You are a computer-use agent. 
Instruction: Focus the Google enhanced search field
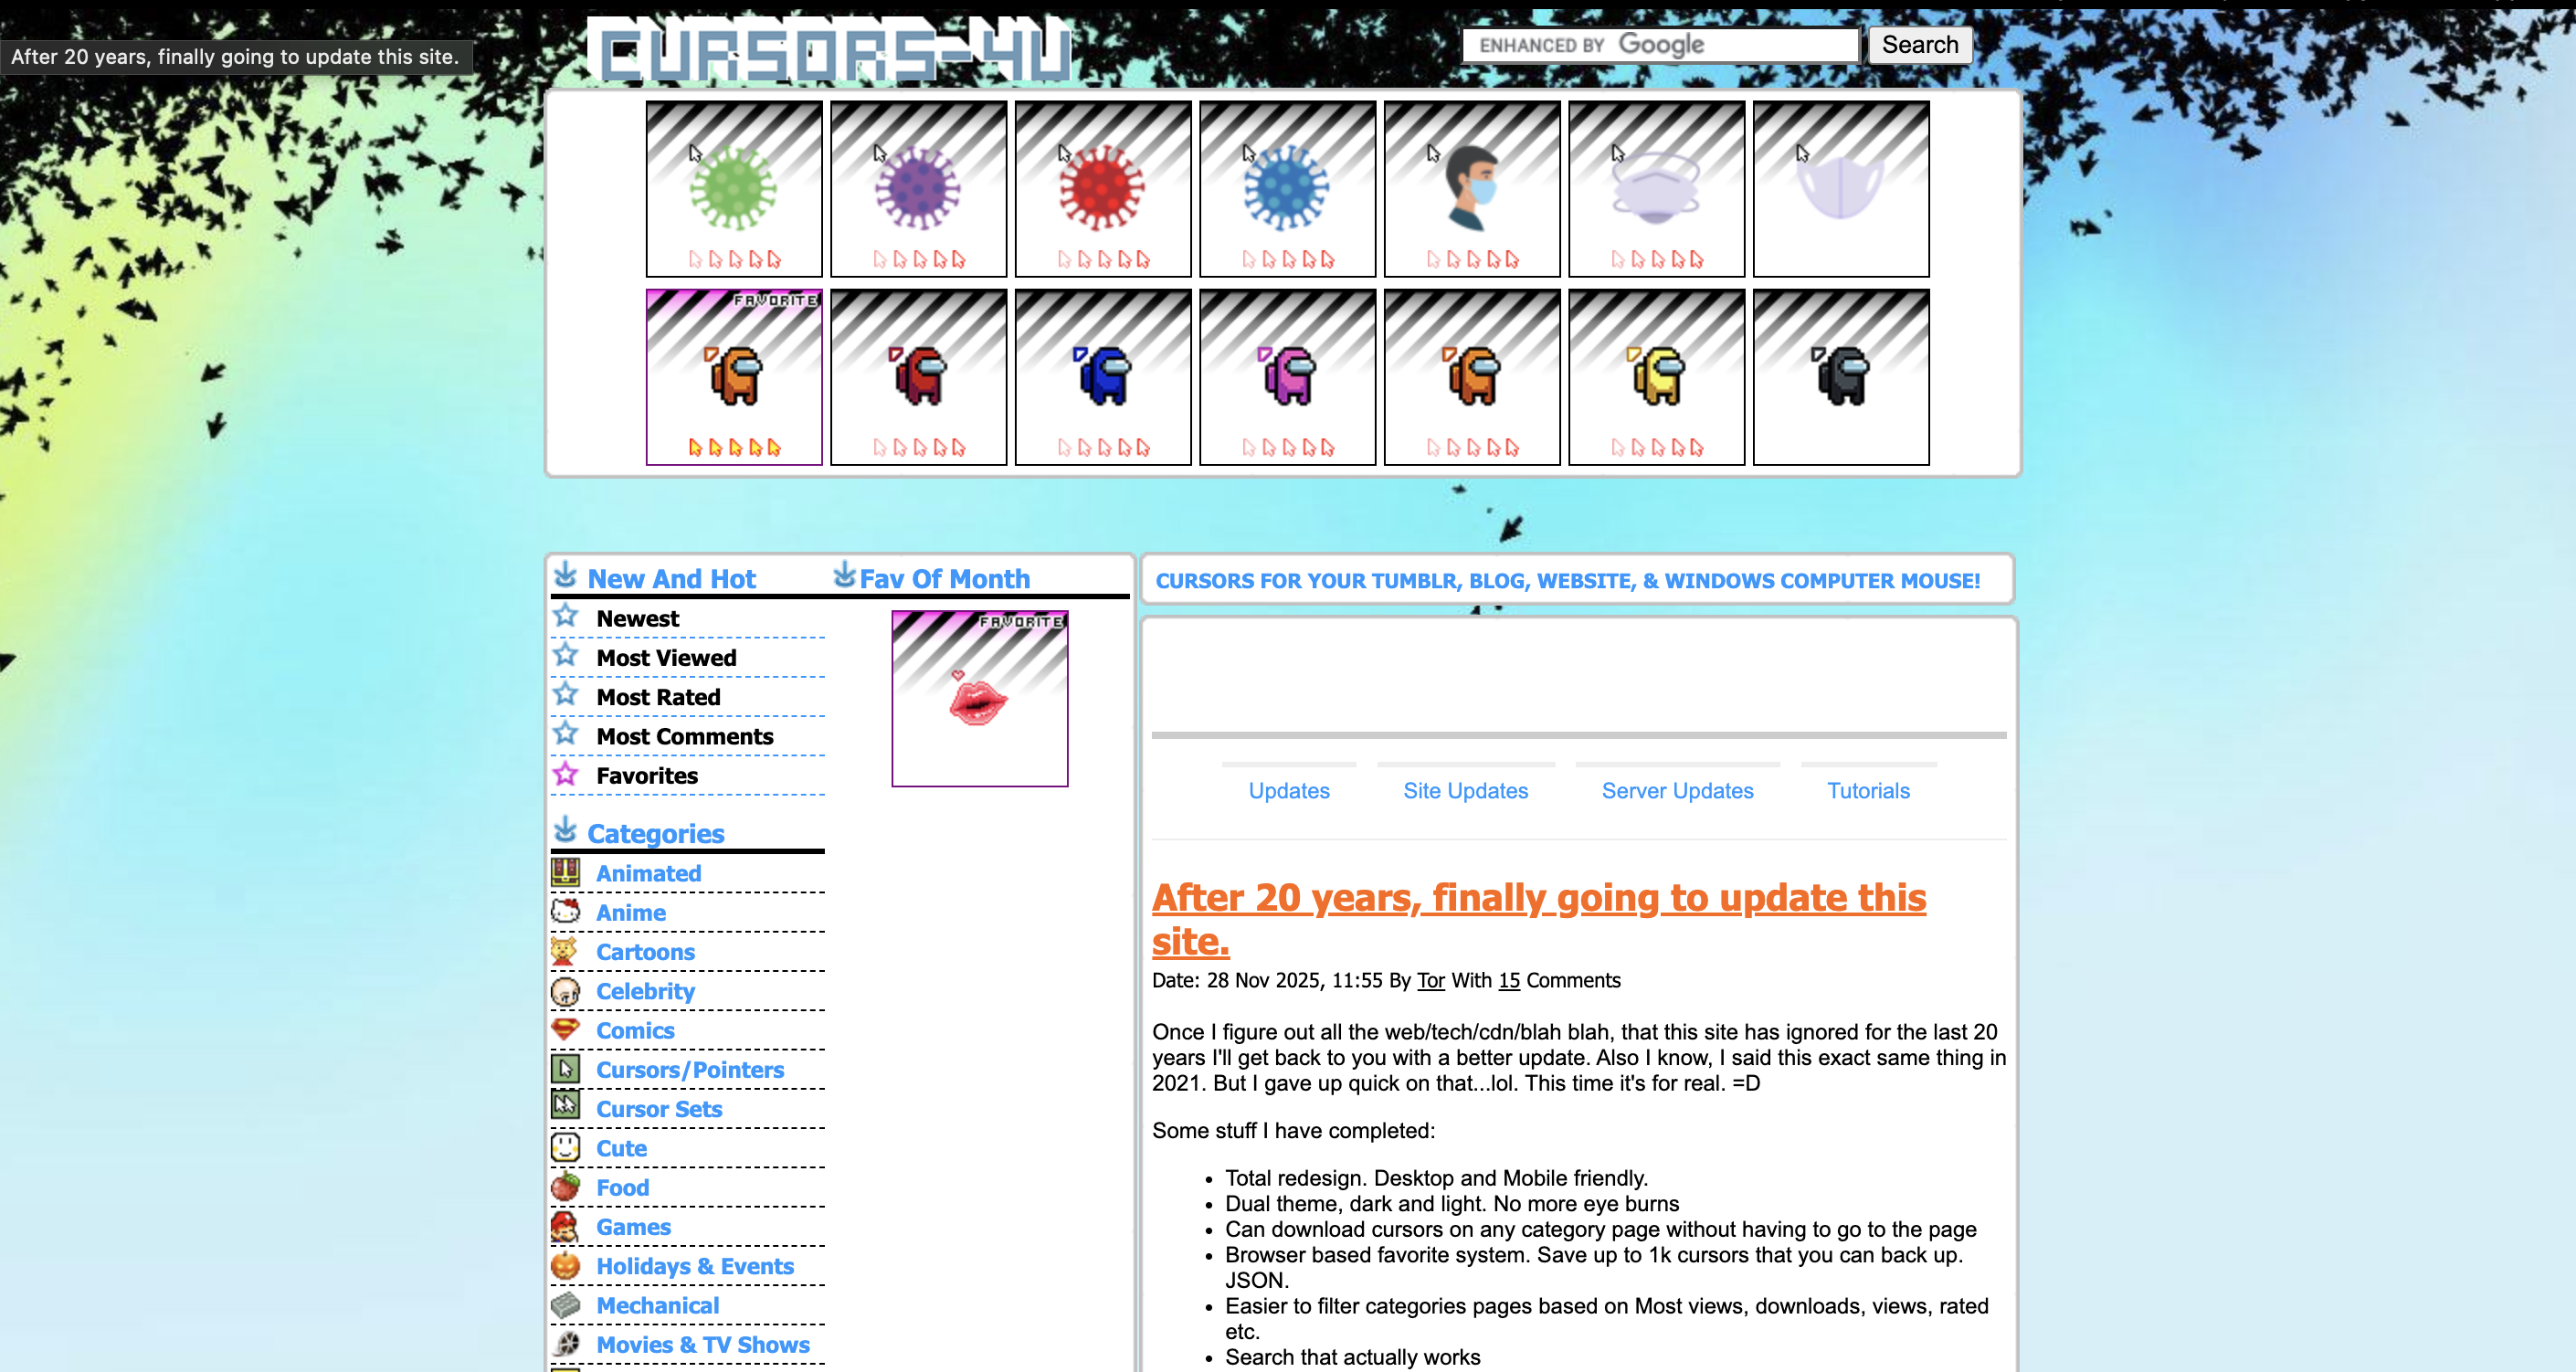coord(1660,45)
